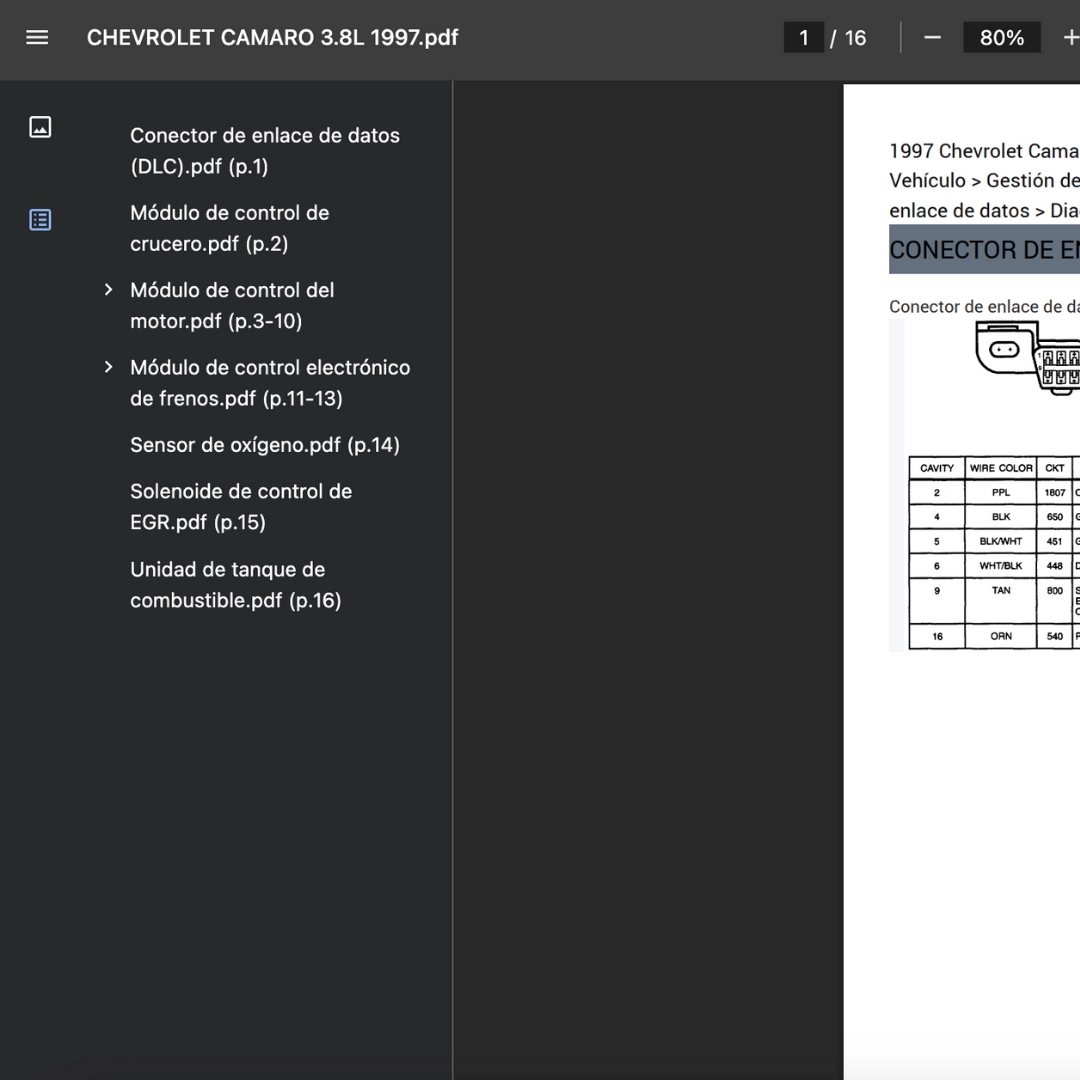
Task: Select the PPL wire color cell
Action: pyautogui.click(x=1001, y=492)
